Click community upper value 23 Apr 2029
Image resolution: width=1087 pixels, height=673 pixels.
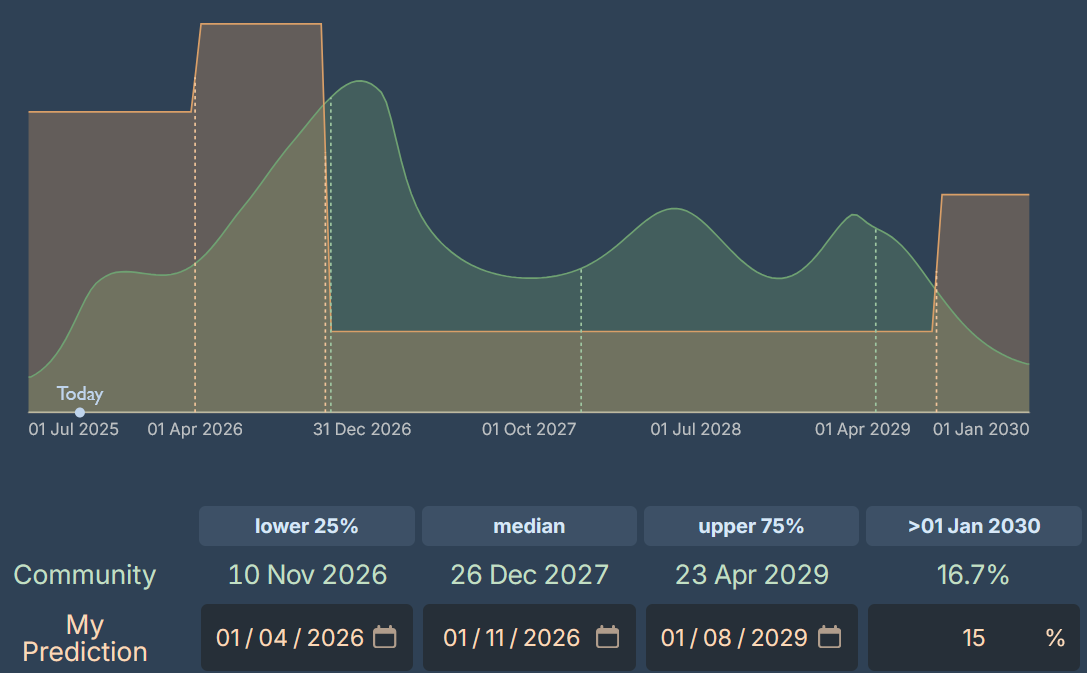point(751,575)
